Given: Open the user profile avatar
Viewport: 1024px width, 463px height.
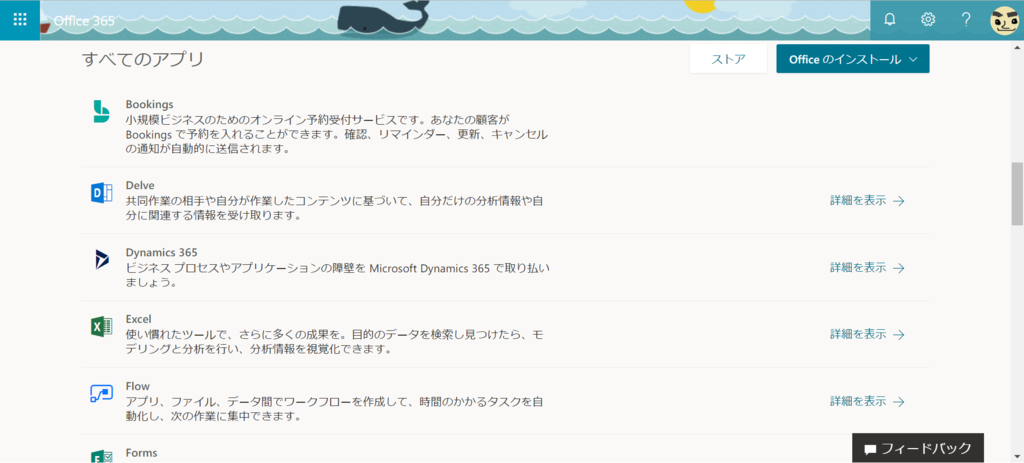Looking at the screenshot, I should click(x=1004, y=20).
